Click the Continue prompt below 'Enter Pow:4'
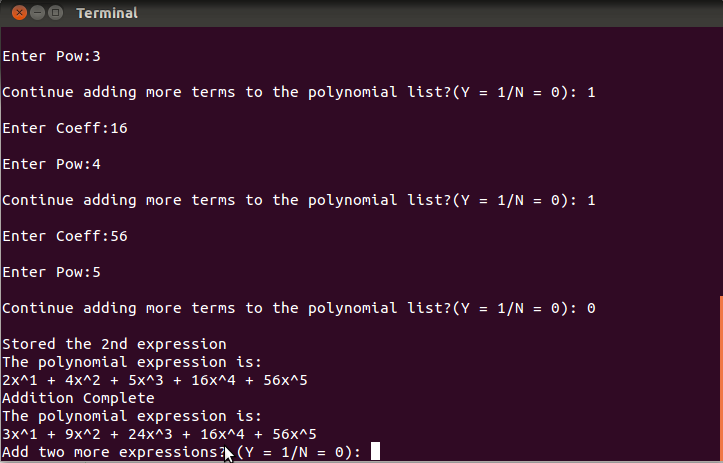 point(299,200)
